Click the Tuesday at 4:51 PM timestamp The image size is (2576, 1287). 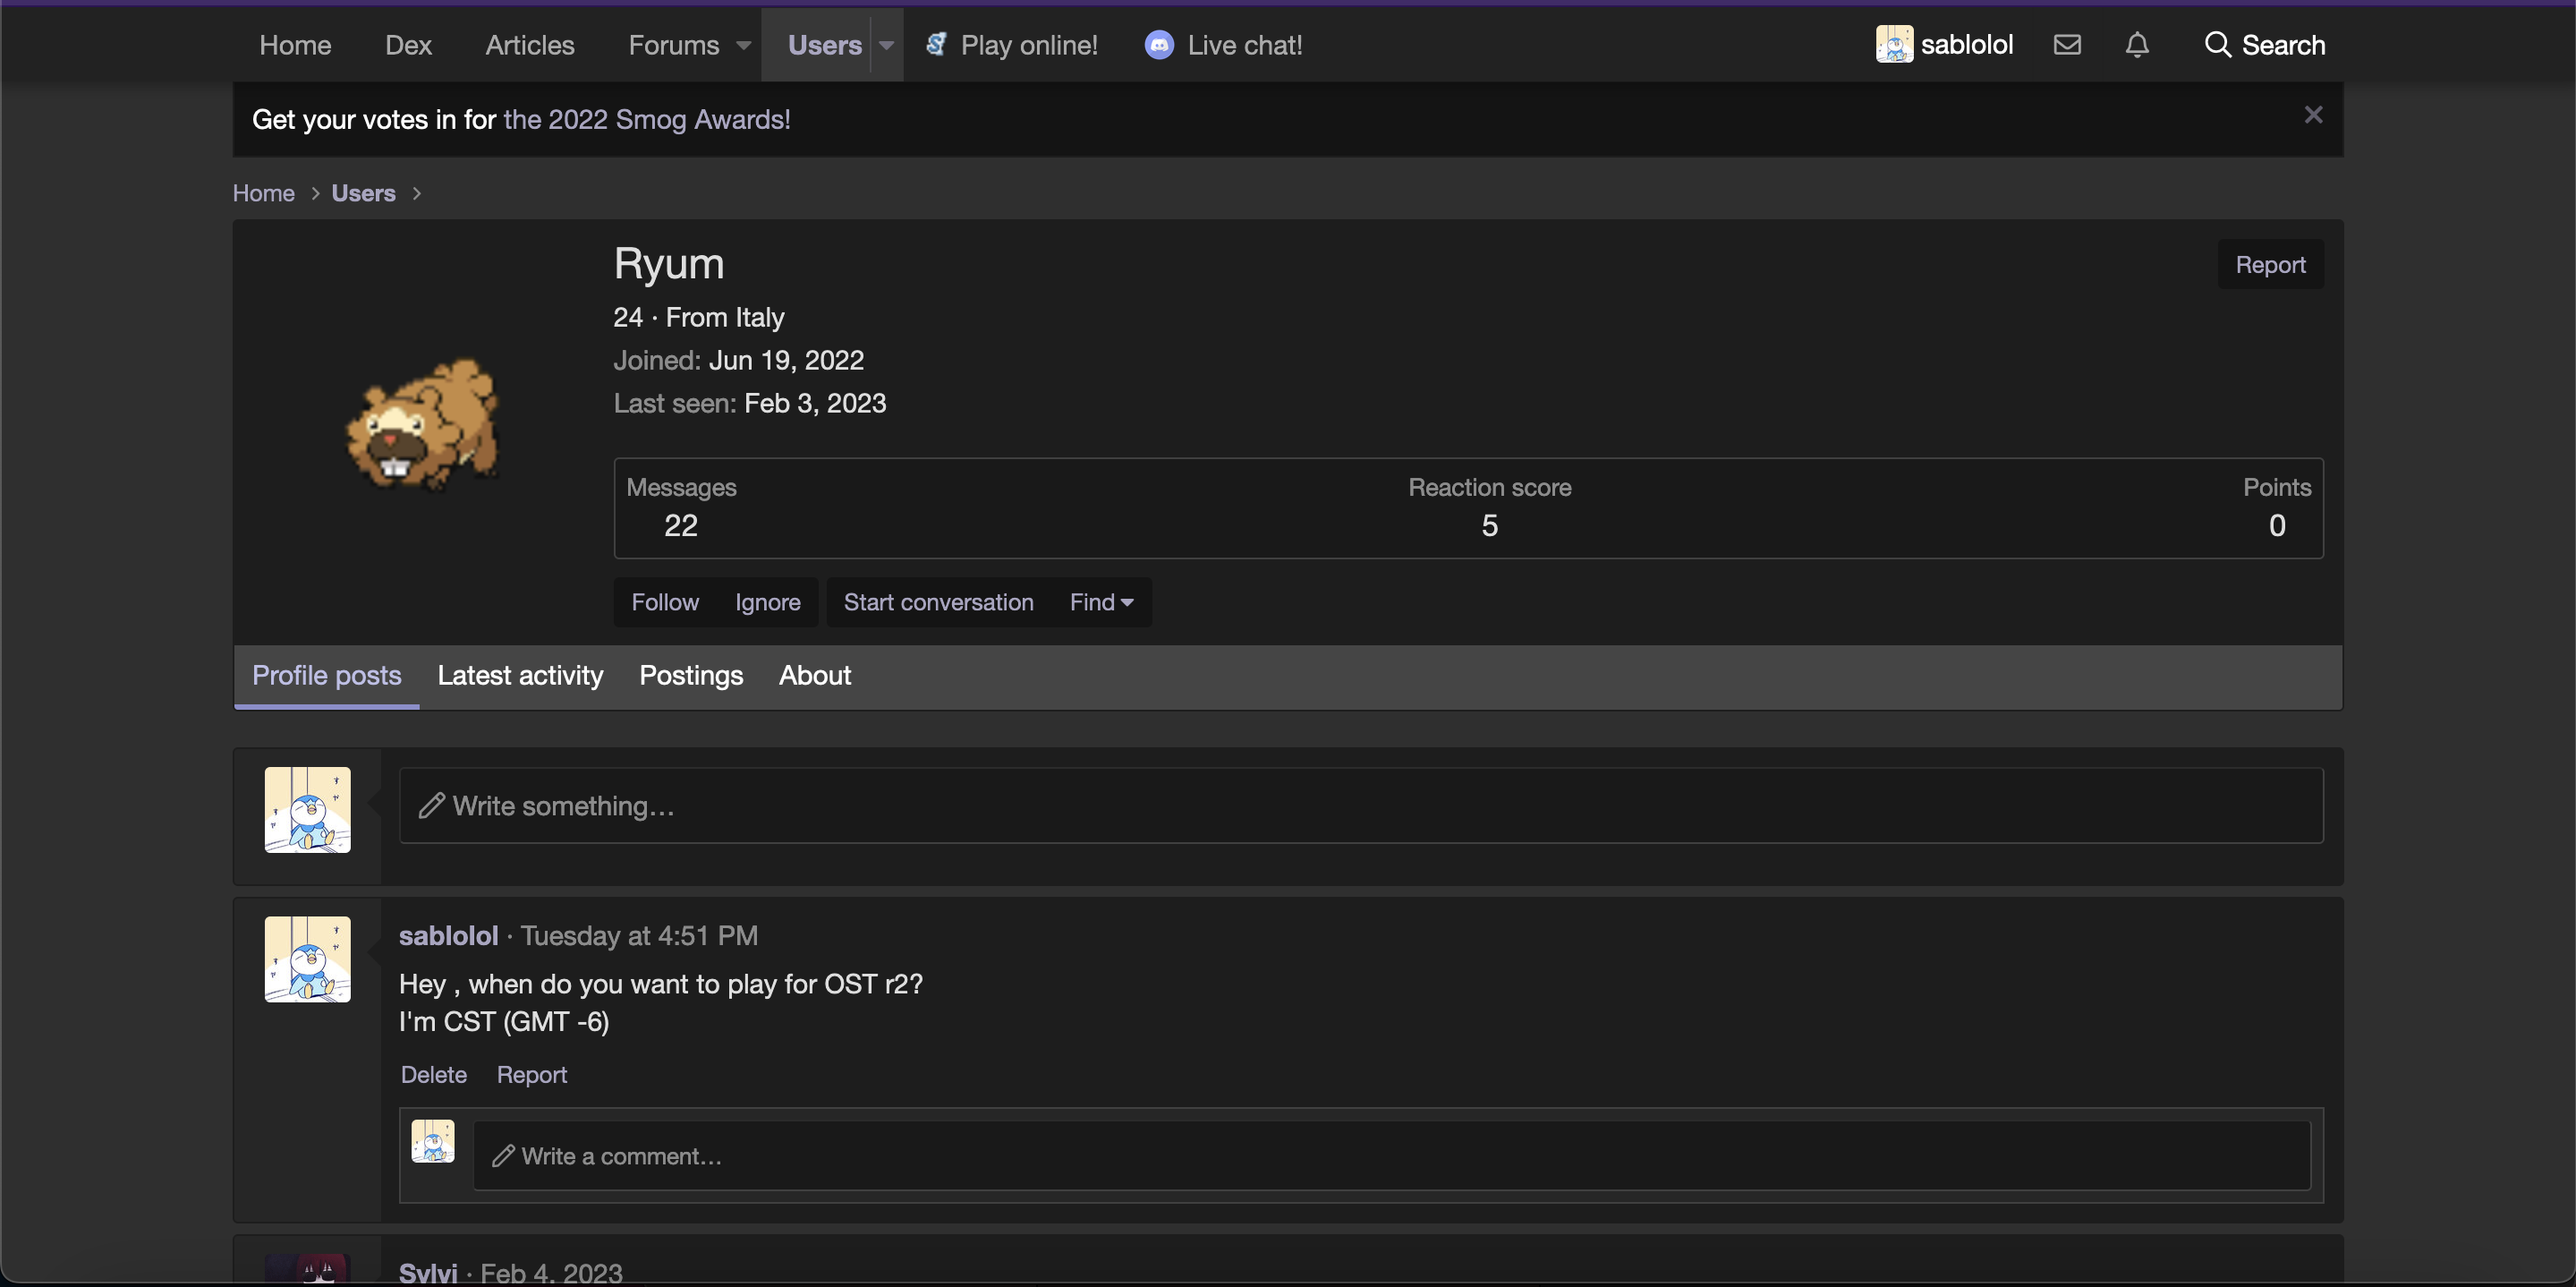(639, 936)
